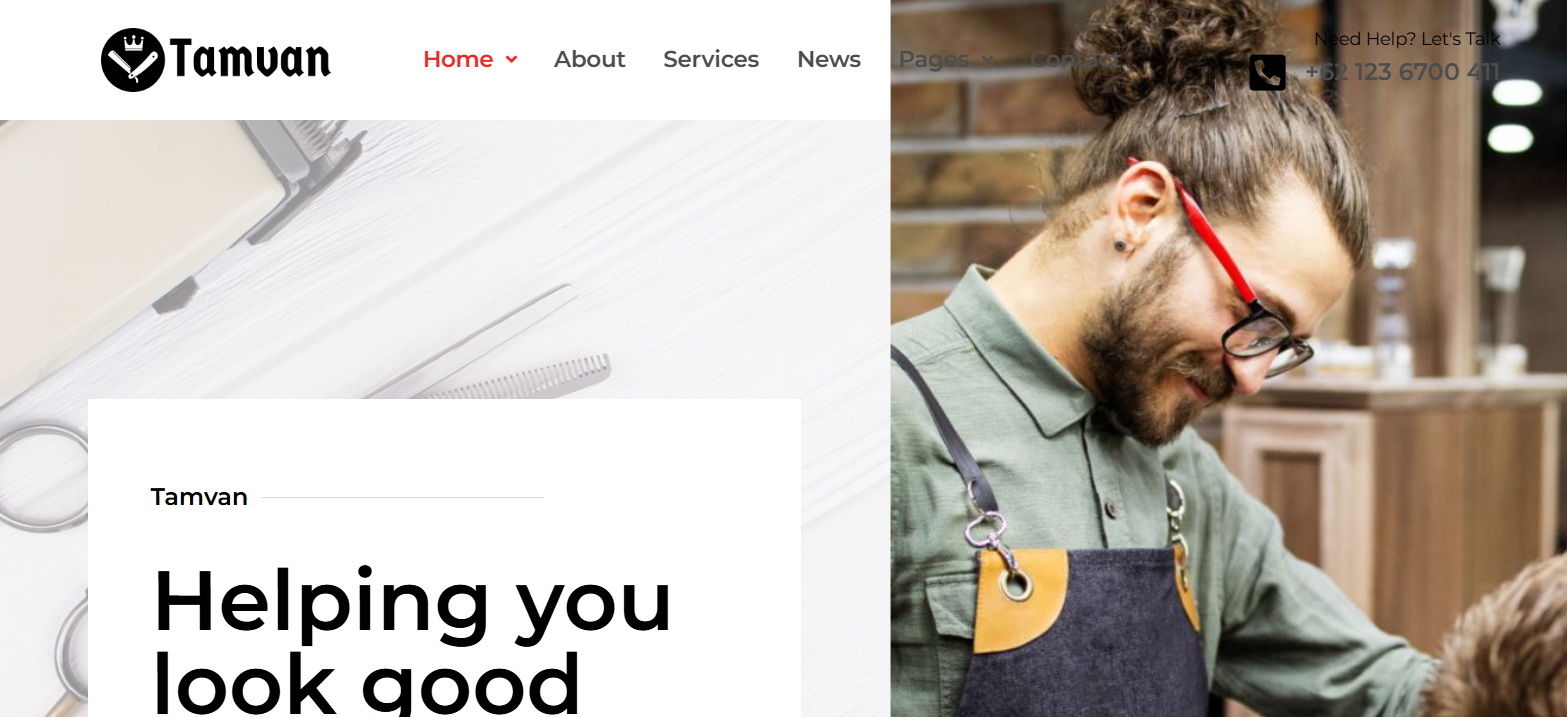Click the Tamvan label above the headline

click(199, 497)
